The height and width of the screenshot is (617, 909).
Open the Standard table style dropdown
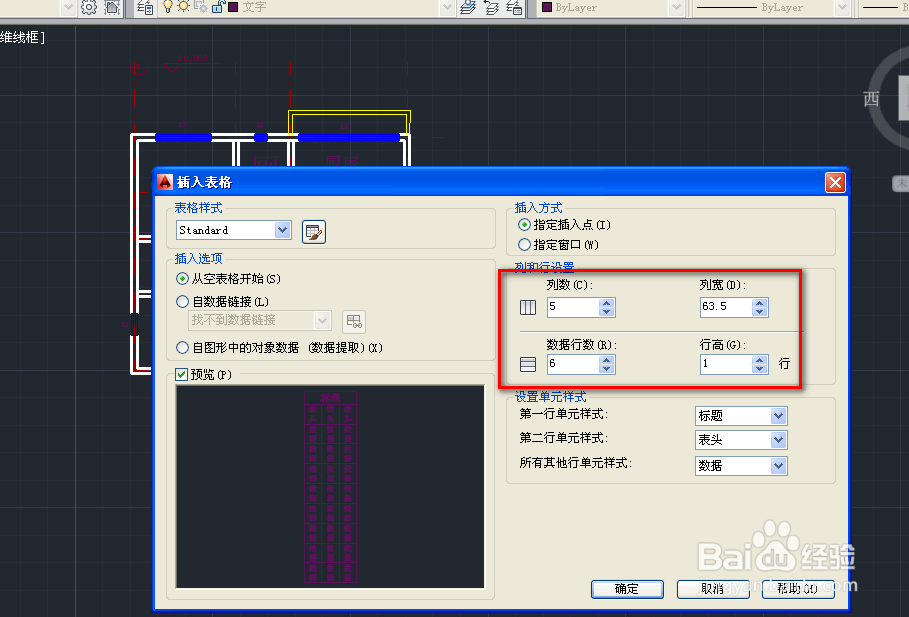pyautogui.click(x=280, y=230)
